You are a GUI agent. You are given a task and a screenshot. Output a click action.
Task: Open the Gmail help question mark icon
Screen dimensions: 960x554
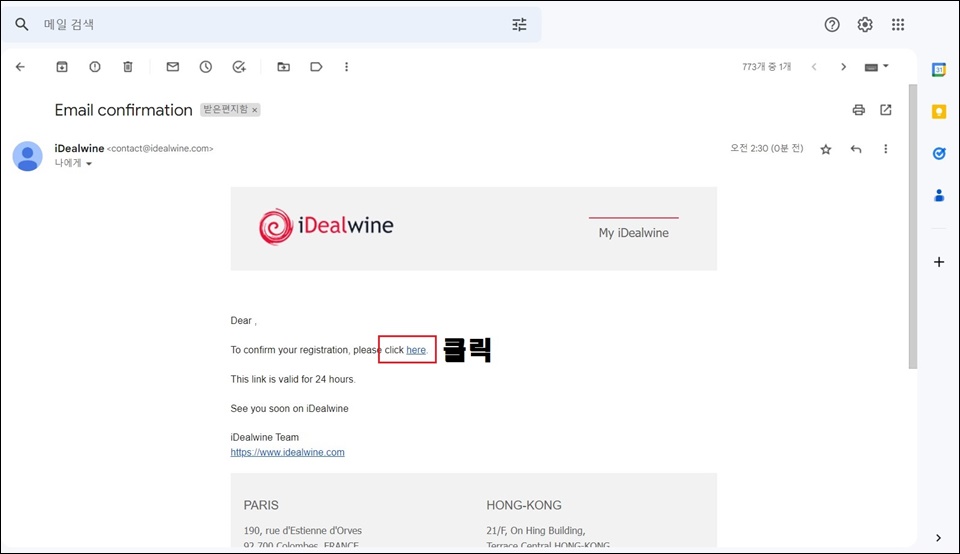coord(831,24)
